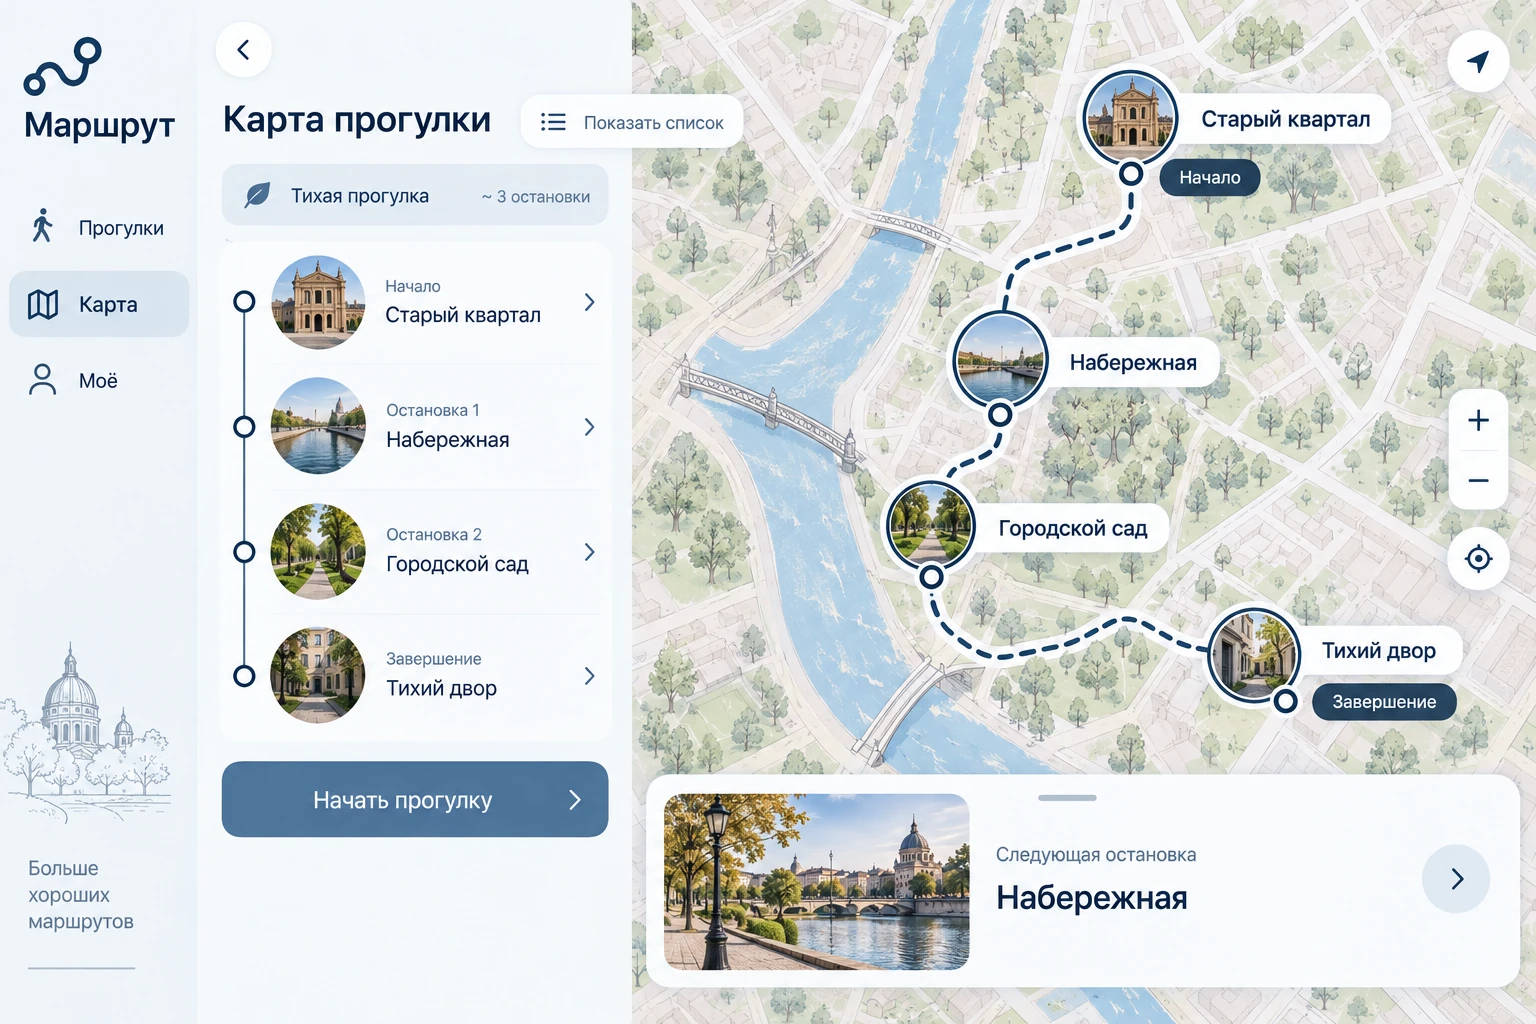Click the leaf icon in Тихая прогулка
1536x1024 pixels.
(257, 195)
